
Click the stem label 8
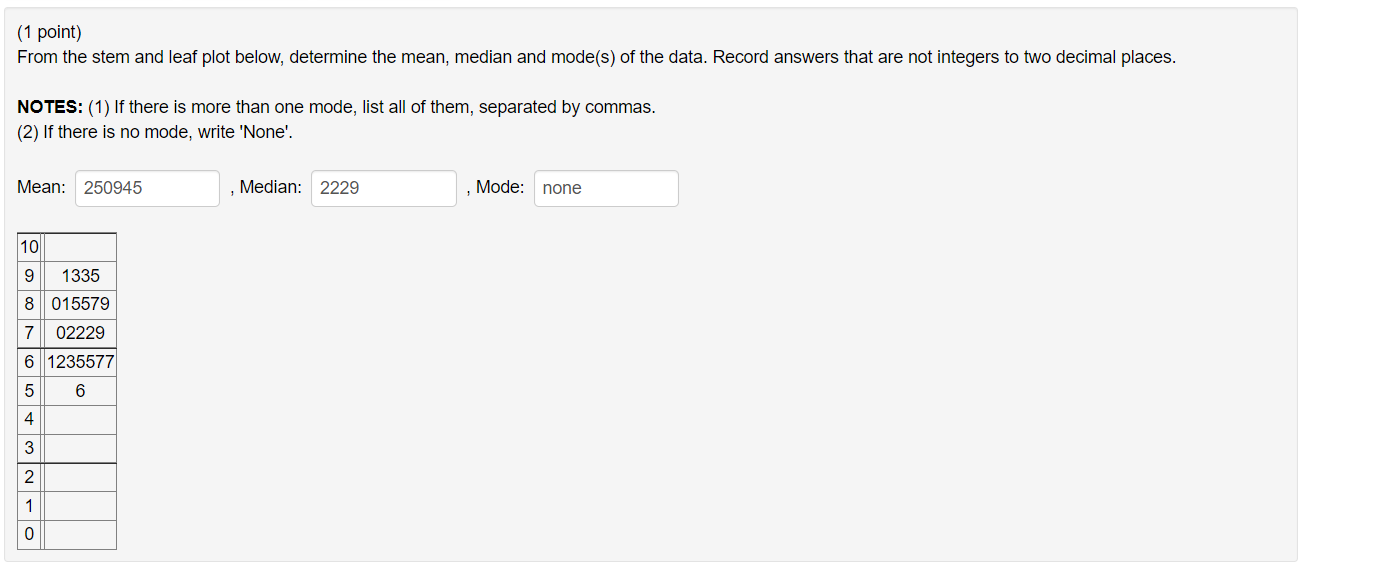tap(28, 303)
